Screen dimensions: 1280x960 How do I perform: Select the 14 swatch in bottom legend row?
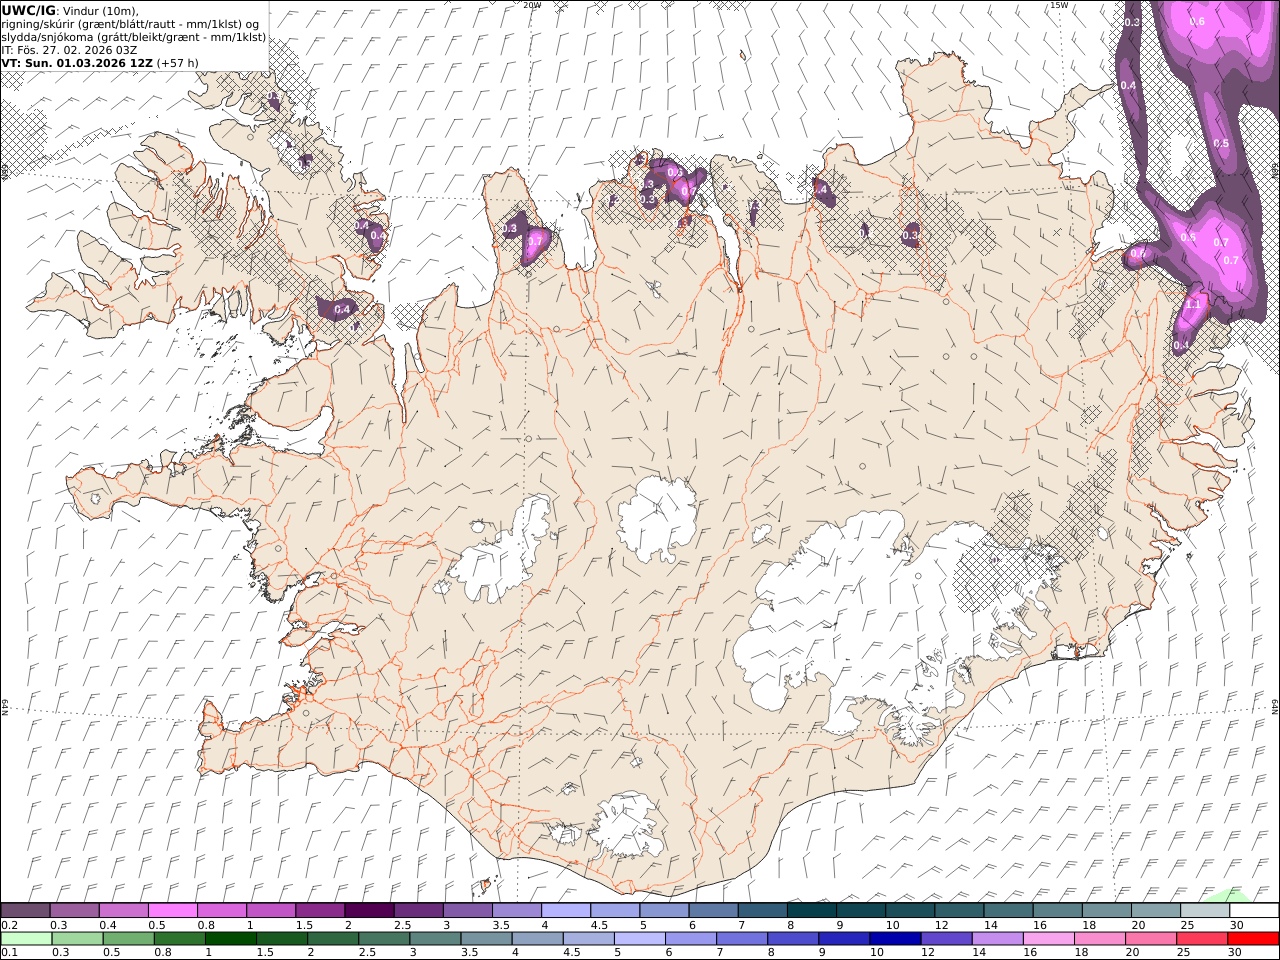point(996,938)
